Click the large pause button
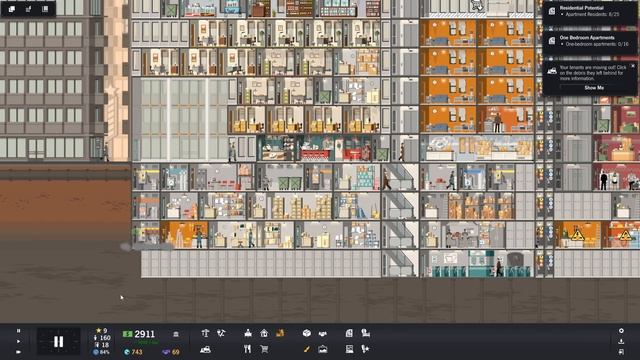Image resolution: width=640 pixels, height=360 pixels. [58, 342]
